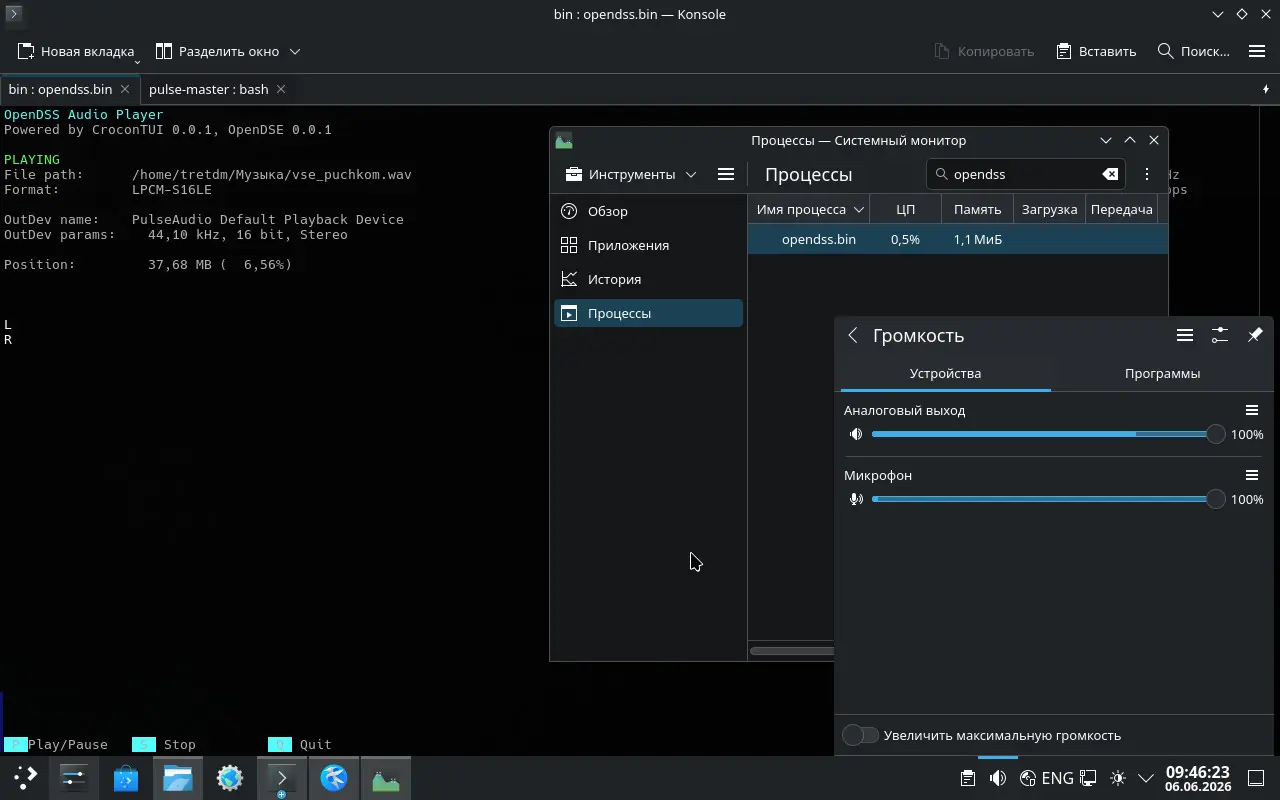
Task: Open the System Settings taskbar icon
Action: coord(74,777)
